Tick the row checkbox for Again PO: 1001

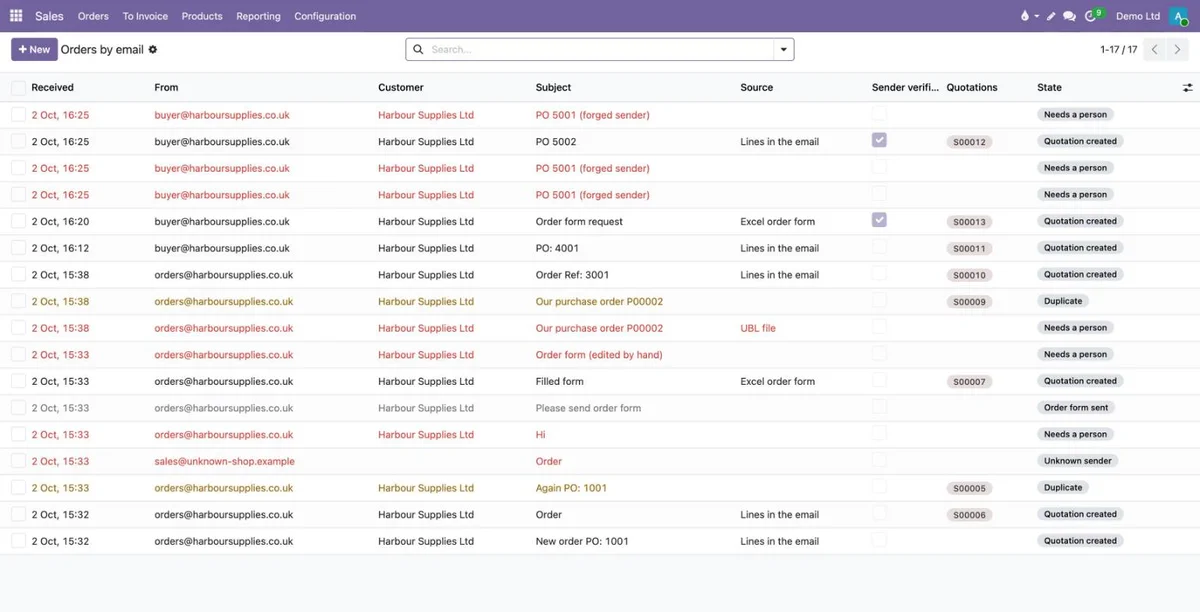[x=18, y=488]
